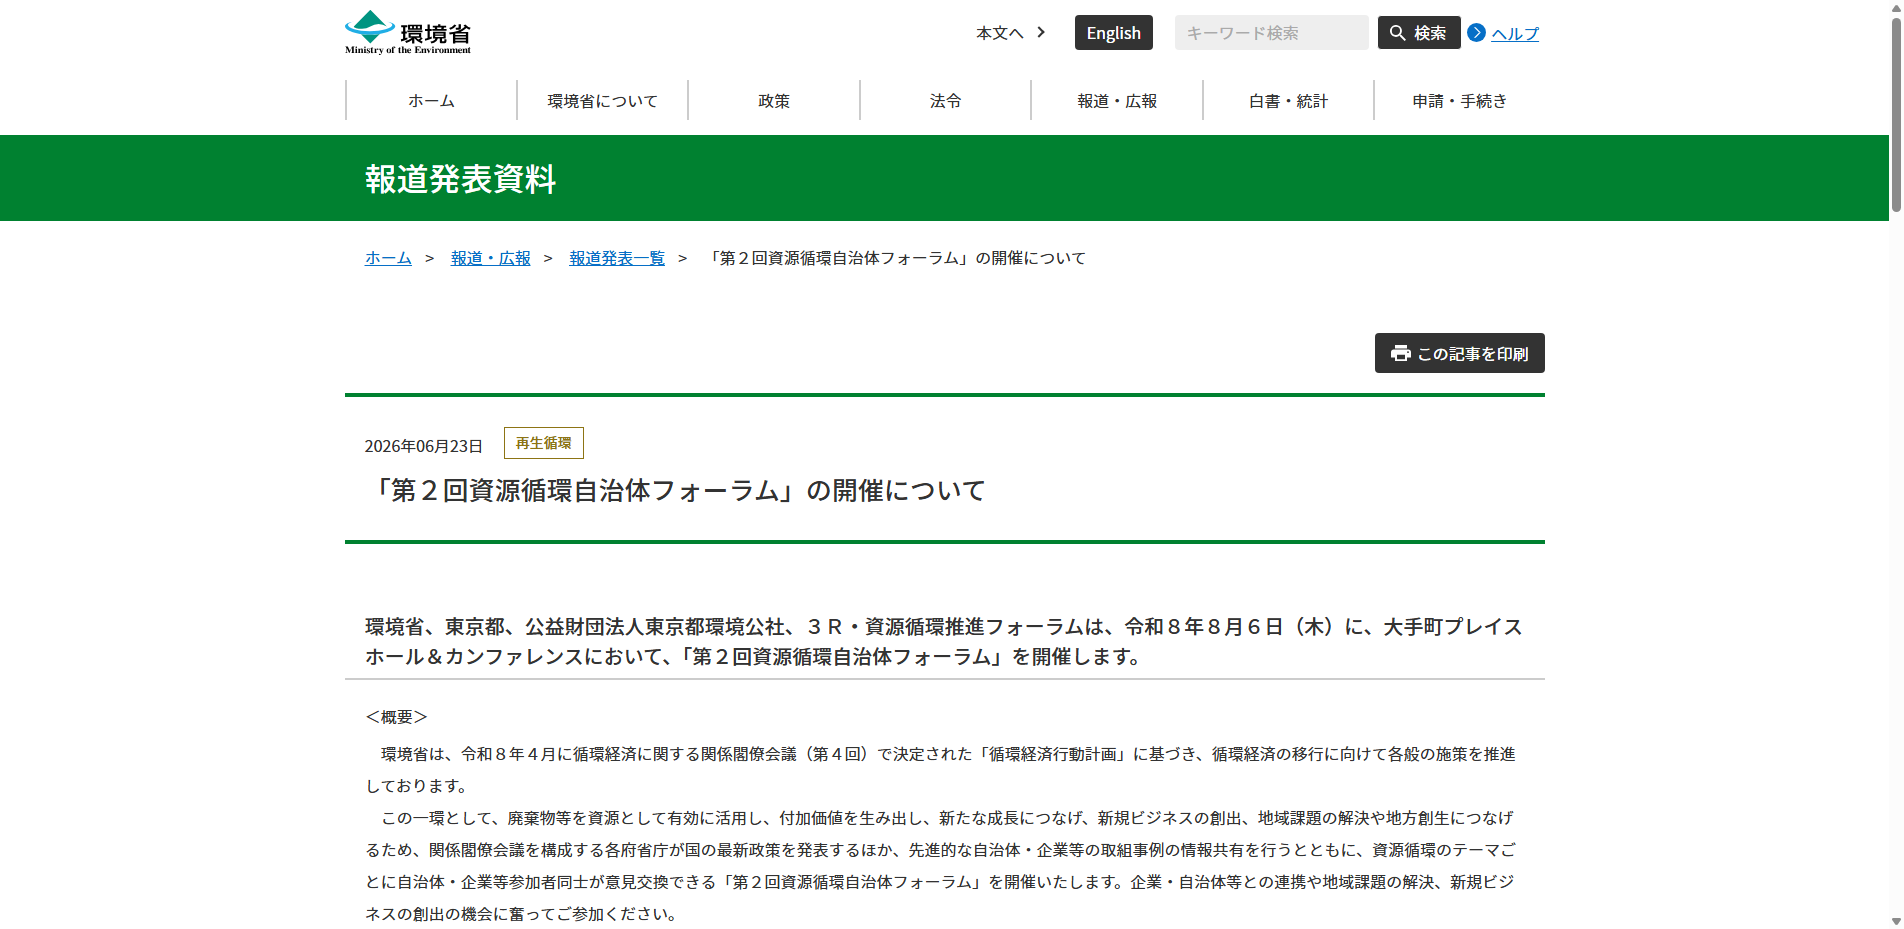
Task: Select the 法令 menu item
Action: (x=945, y=100)
